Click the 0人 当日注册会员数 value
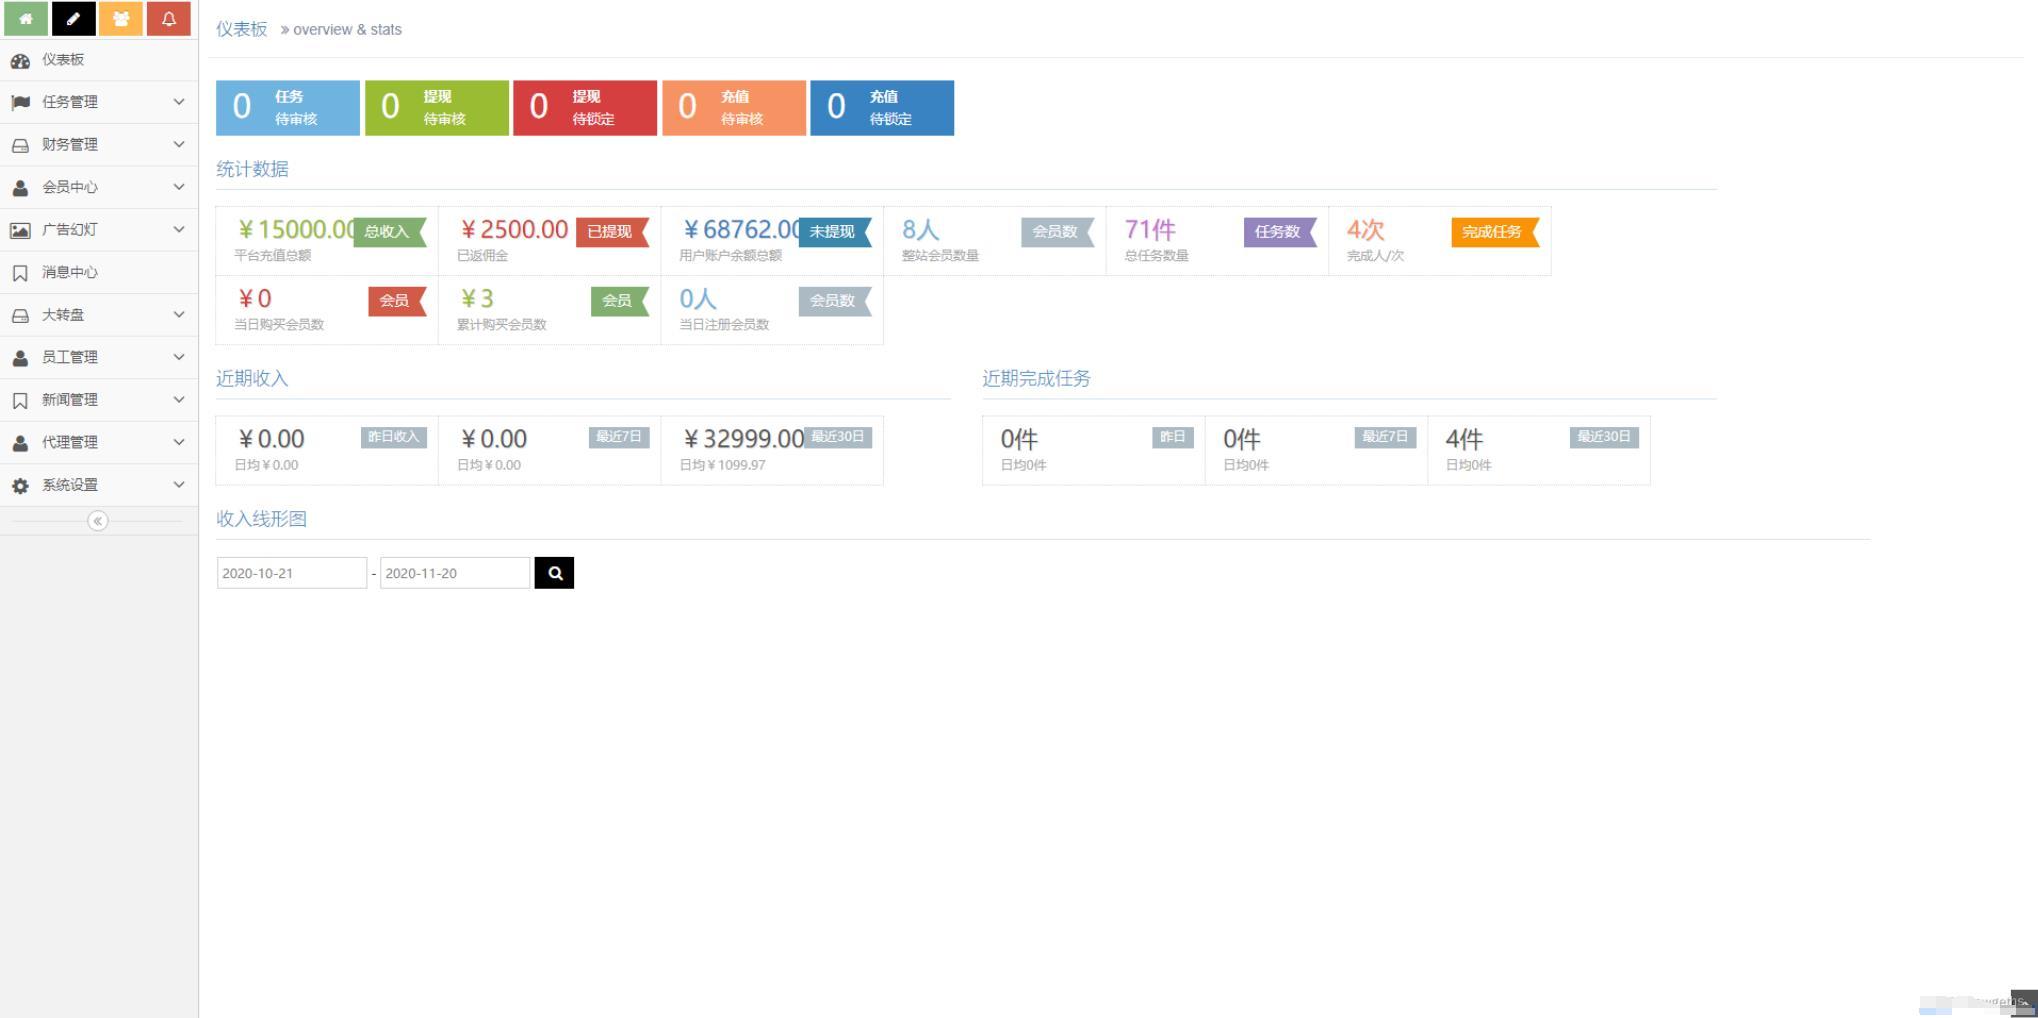Viewport: 2038px width, 1018px height. tap(698, 299)
